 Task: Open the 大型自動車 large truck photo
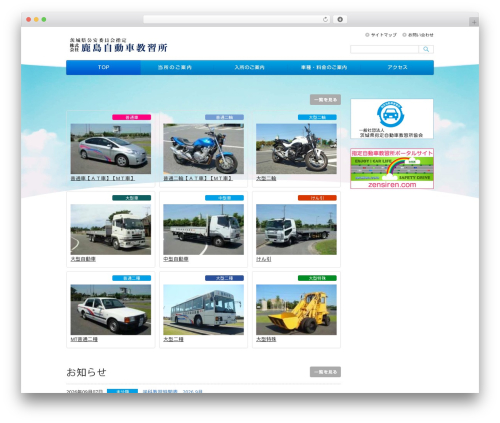point(111,230)
